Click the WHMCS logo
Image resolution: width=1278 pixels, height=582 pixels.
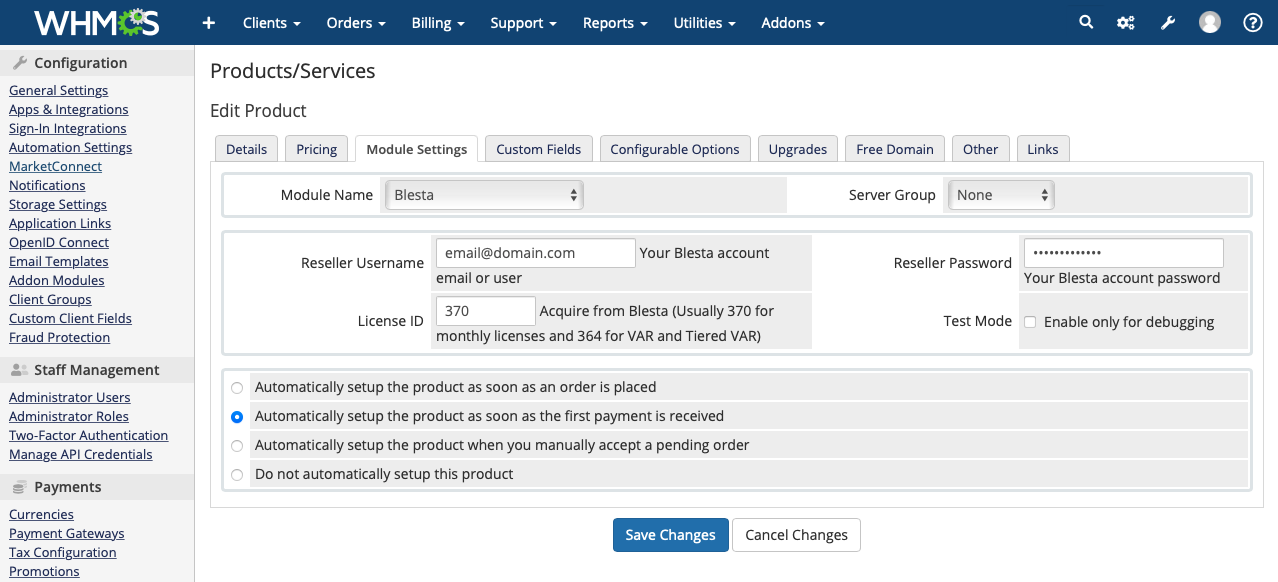tap(96, 22)
